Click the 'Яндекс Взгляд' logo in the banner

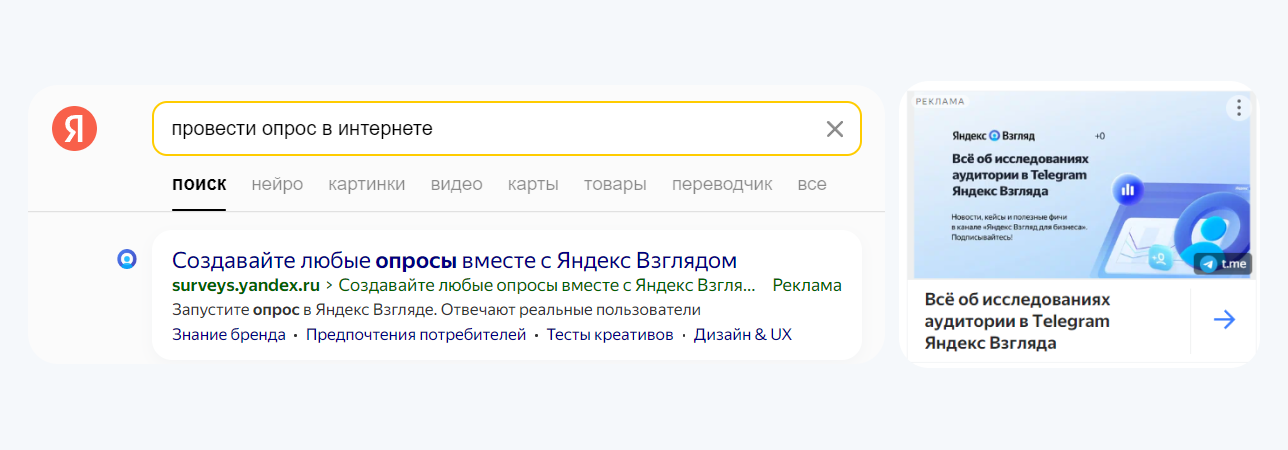[993, 134]
